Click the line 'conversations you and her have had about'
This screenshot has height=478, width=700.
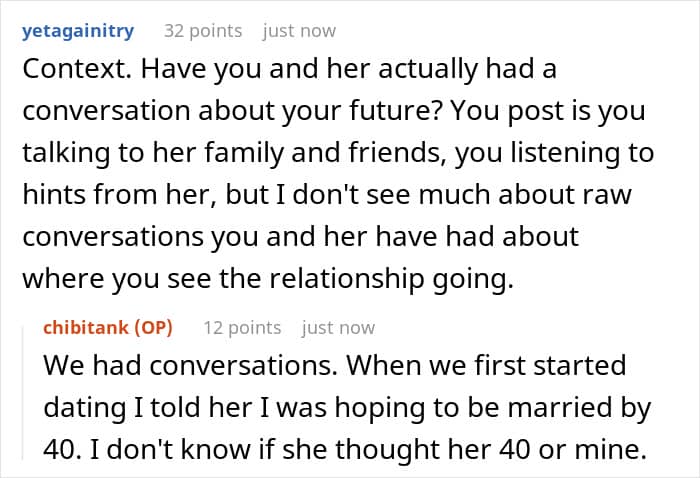pyautogui.click(x=300, y=237)
